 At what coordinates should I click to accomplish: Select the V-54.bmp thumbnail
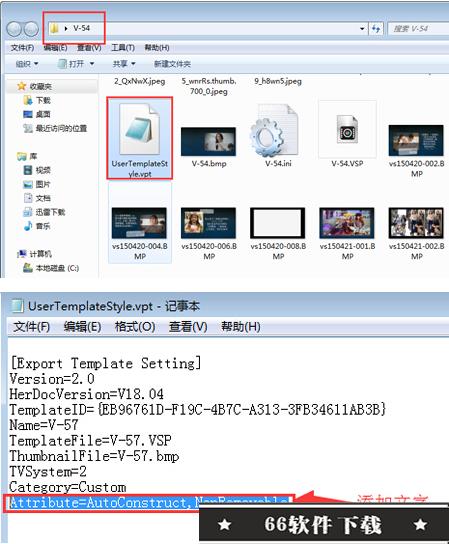coord(209,141)
